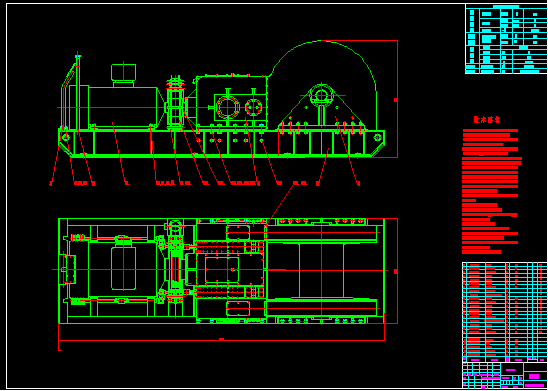Viewport: 548px width, 391px height.
Task: Select the winch drum bearing hub in side view
Action: point(322,94)
